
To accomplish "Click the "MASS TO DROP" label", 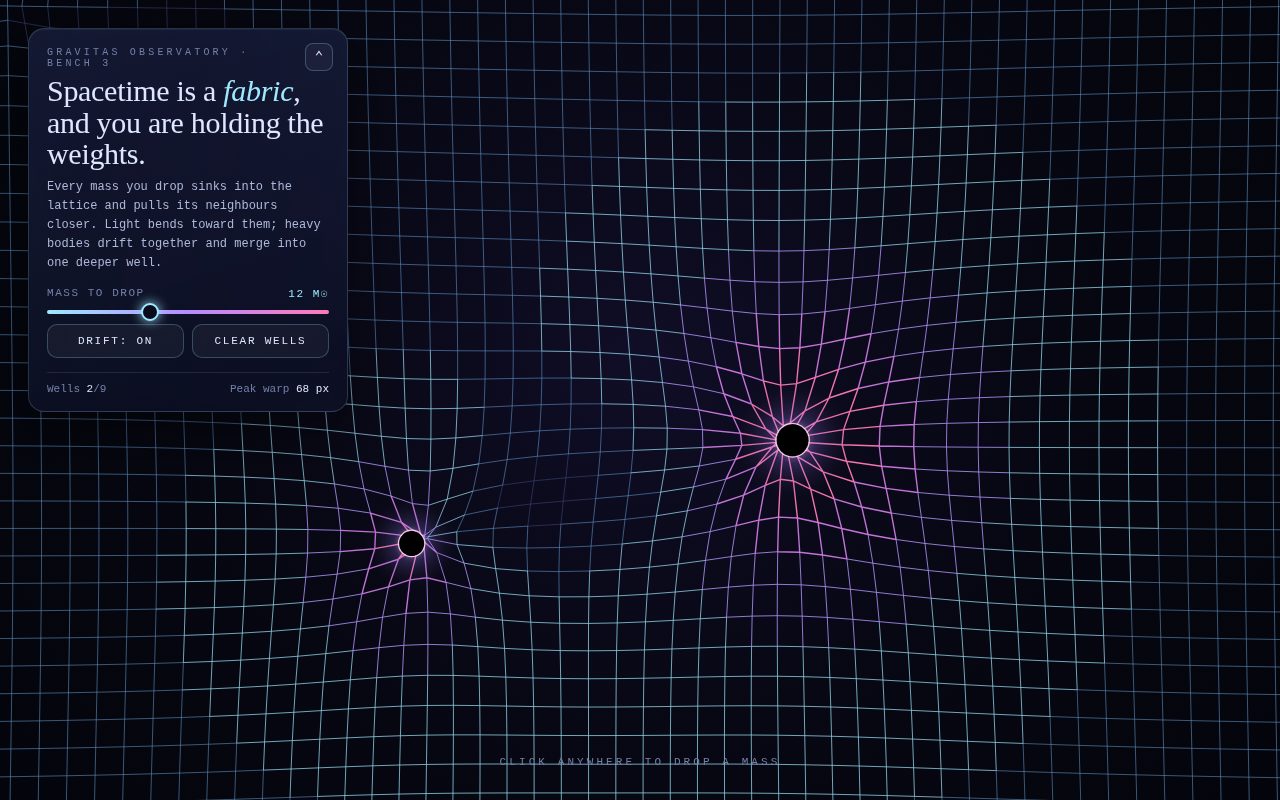I will click(x=96, y=293).
